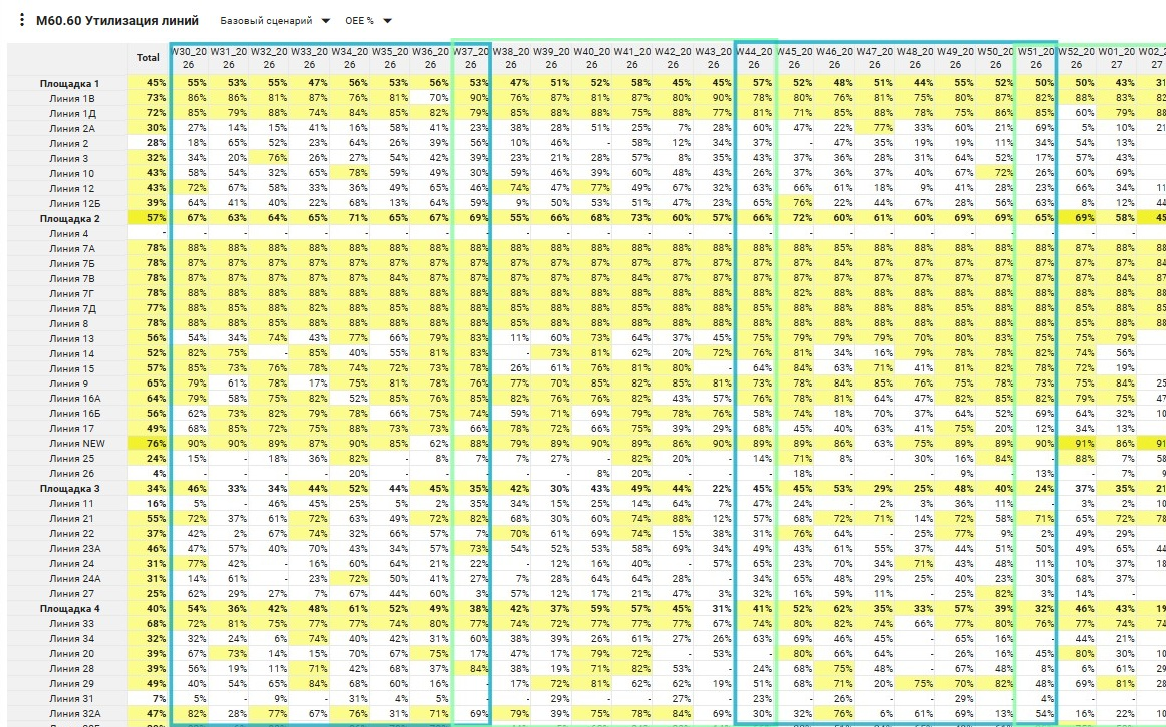Click Линия 31 Total cell 7%
The width and height of the screenshot is (1166, 727).
(x=148, y=698)
